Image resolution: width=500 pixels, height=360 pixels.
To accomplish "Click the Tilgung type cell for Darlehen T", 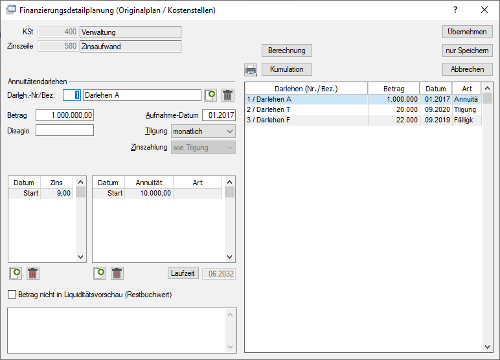I will point(467,110).
